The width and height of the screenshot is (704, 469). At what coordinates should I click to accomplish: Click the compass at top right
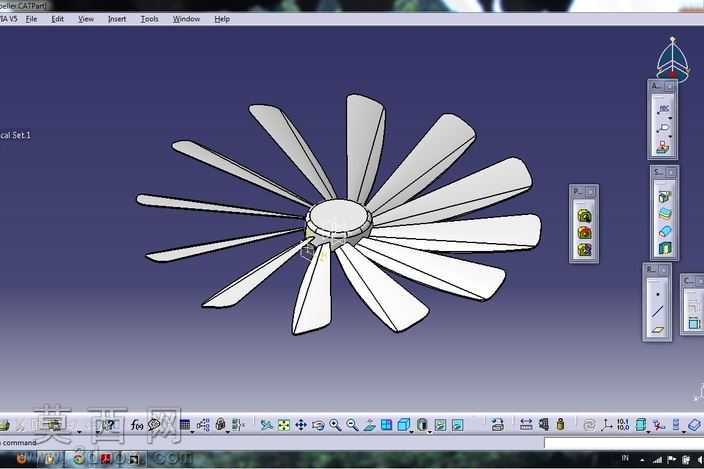tap(672, 59)
